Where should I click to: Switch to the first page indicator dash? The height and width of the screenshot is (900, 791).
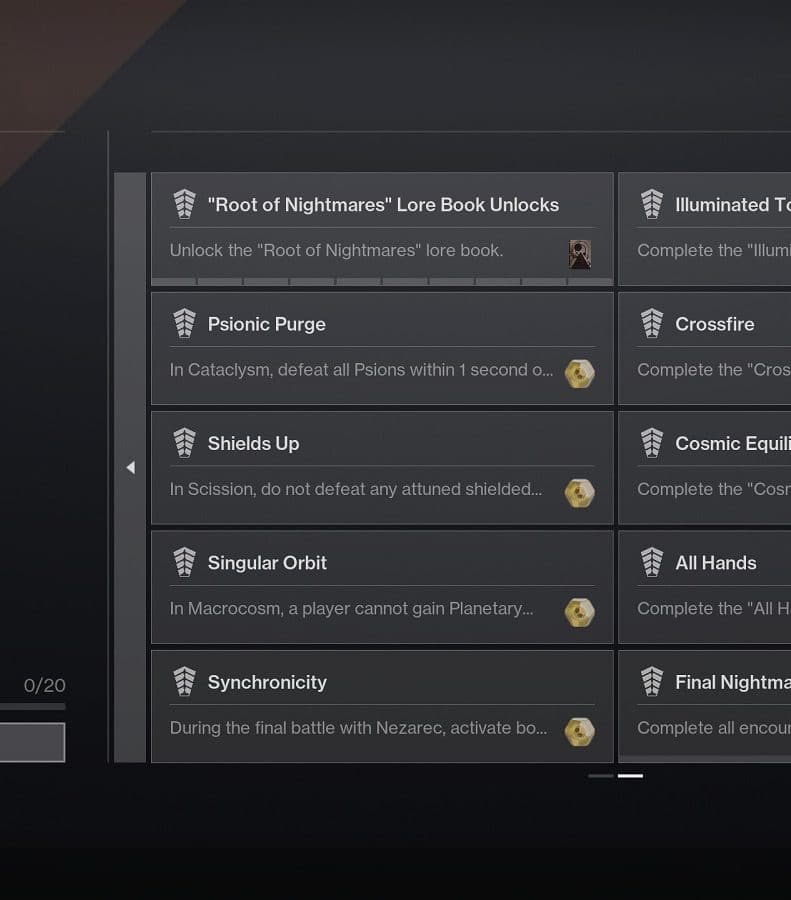click(601, 776)
